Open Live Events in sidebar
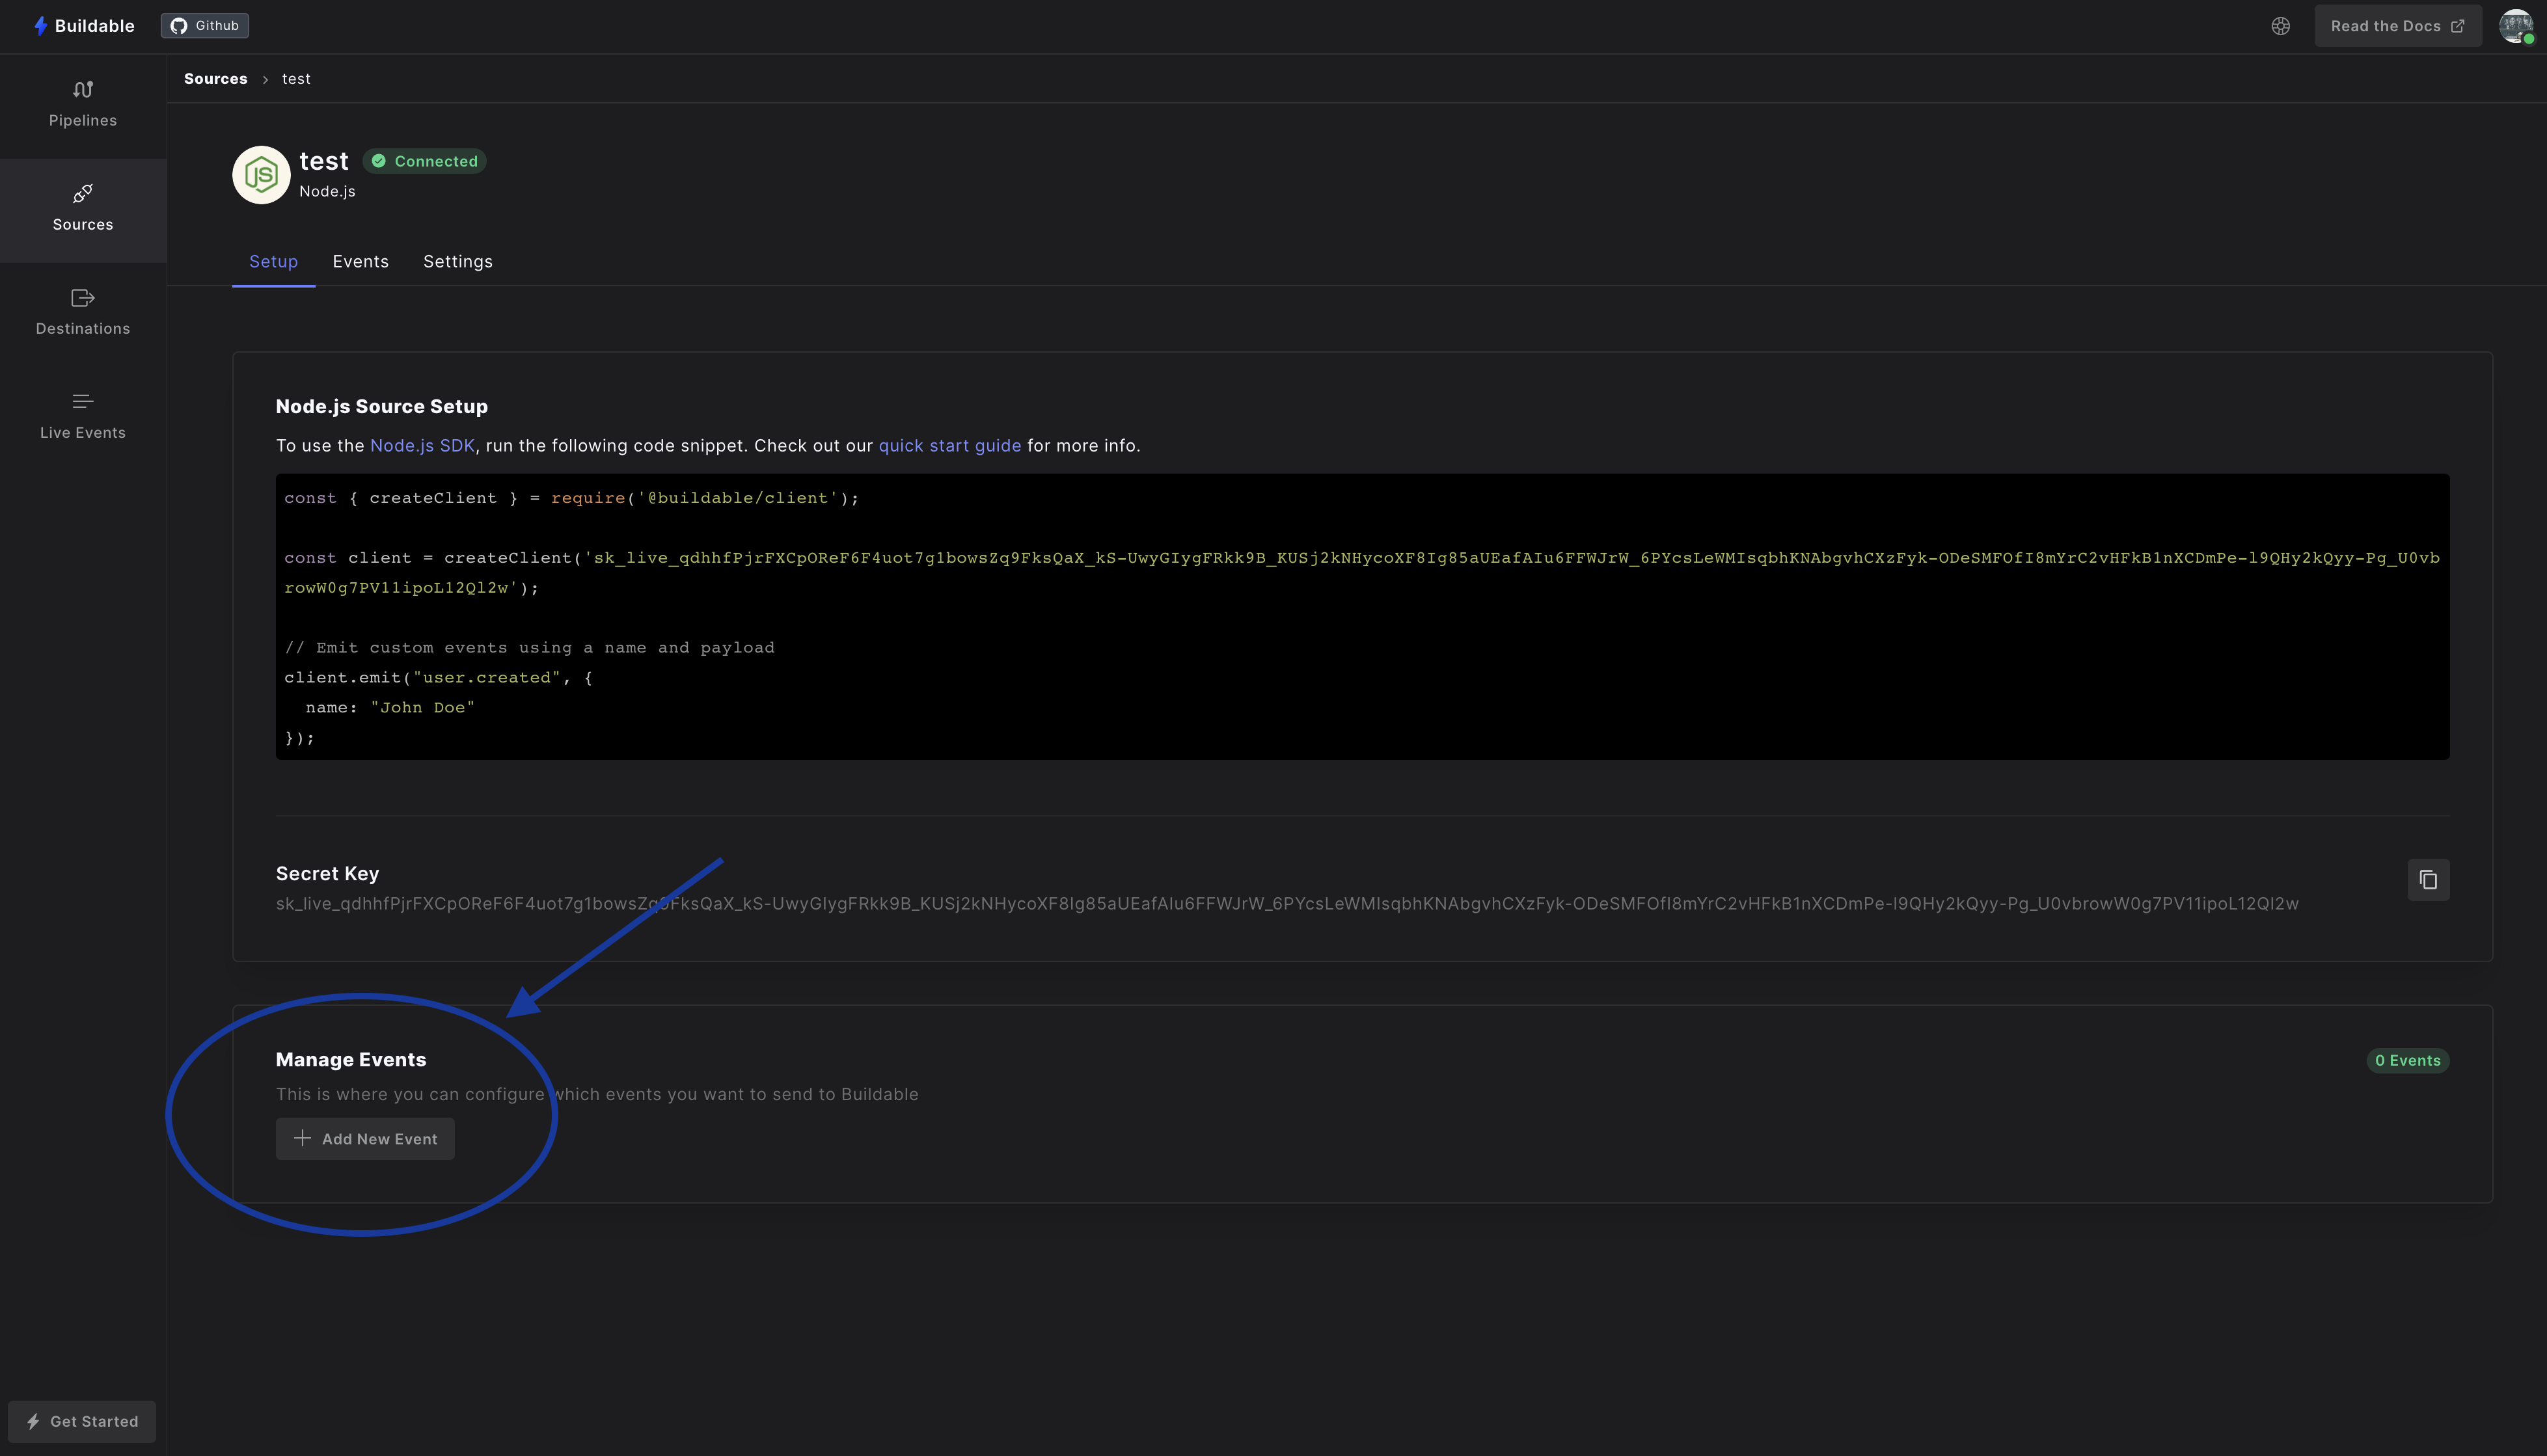The image size is (2547, 1456). [x=83, y=417]
